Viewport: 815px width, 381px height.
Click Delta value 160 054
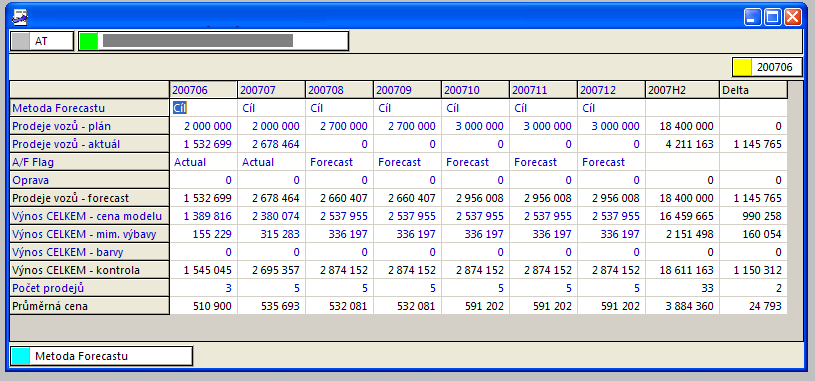click(x=753, y=234)
